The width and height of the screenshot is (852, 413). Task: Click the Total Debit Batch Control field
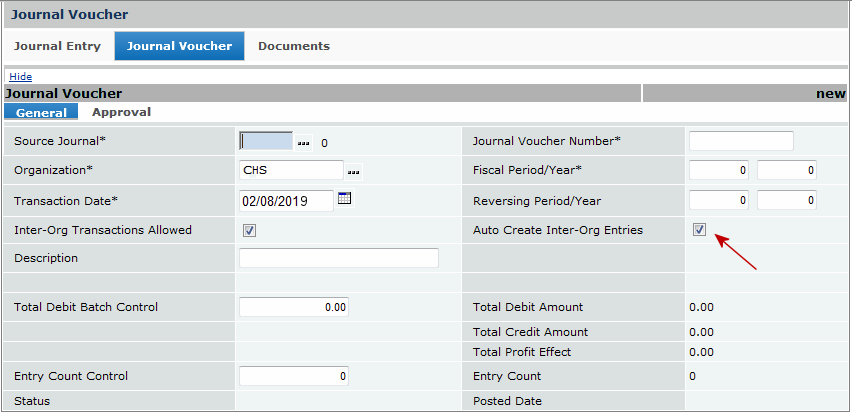click(x=293, y=307)
